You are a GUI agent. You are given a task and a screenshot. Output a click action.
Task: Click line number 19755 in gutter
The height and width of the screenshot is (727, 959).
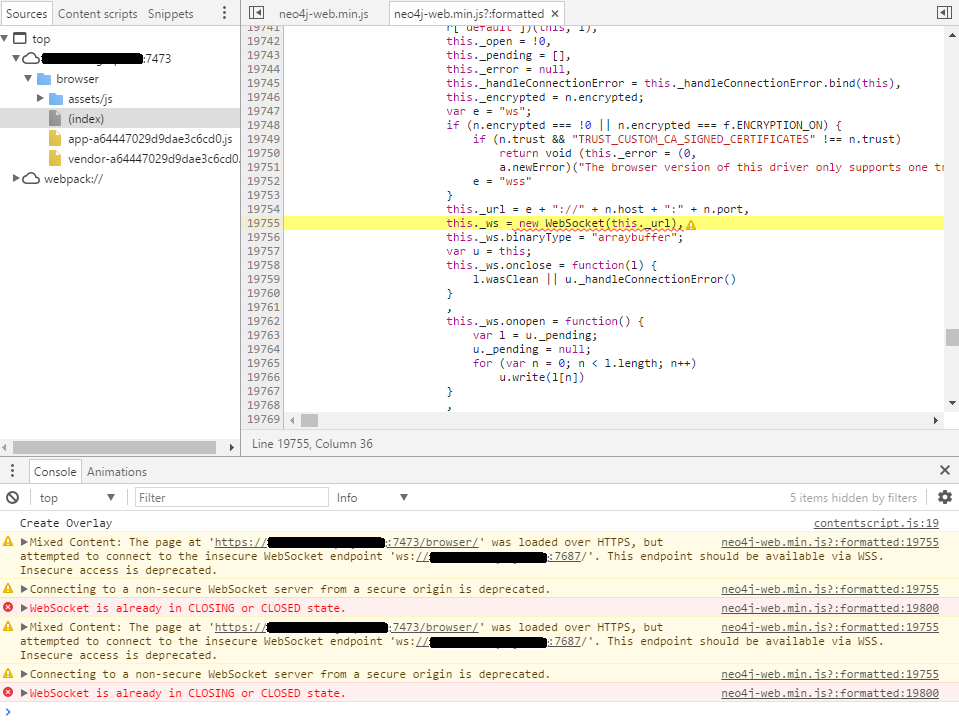[263, 223]
